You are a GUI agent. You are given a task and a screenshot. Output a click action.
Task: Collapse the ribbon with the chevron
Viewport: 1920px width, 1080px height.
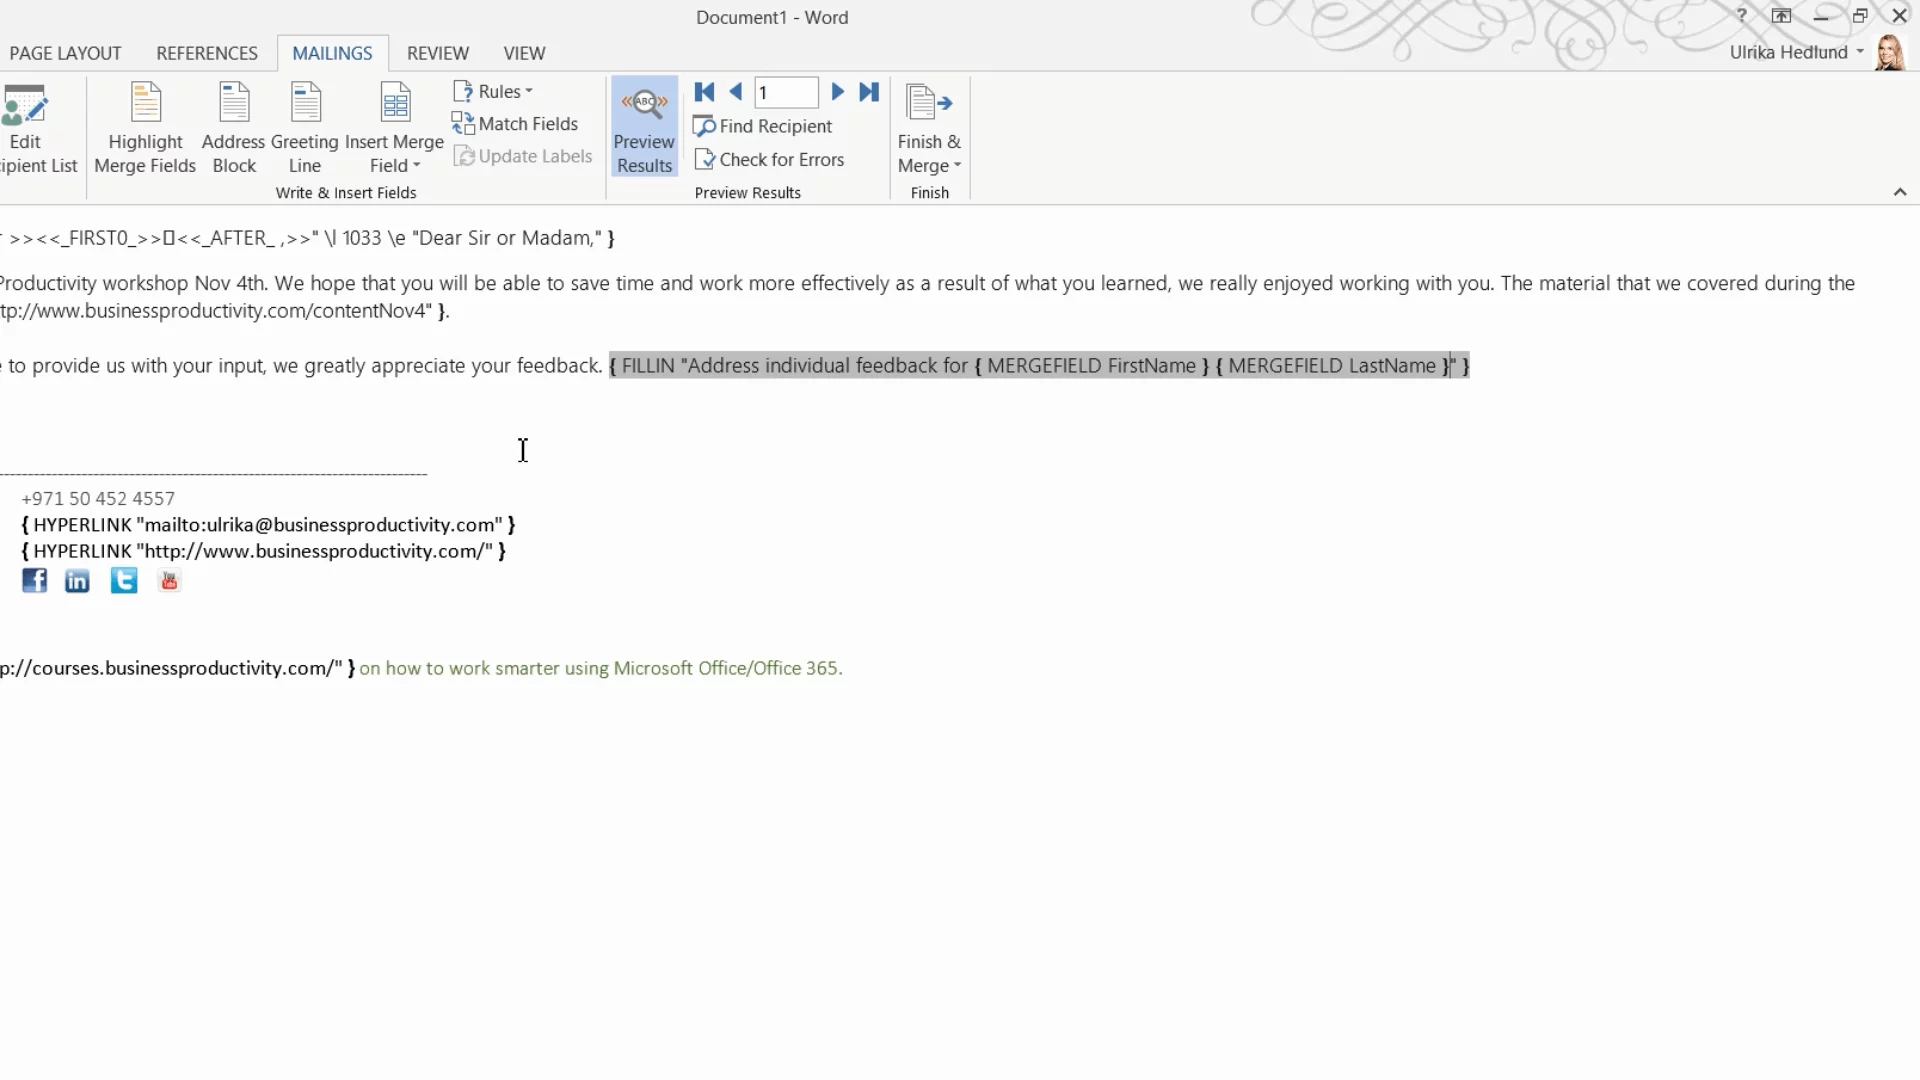[1900, 192]
